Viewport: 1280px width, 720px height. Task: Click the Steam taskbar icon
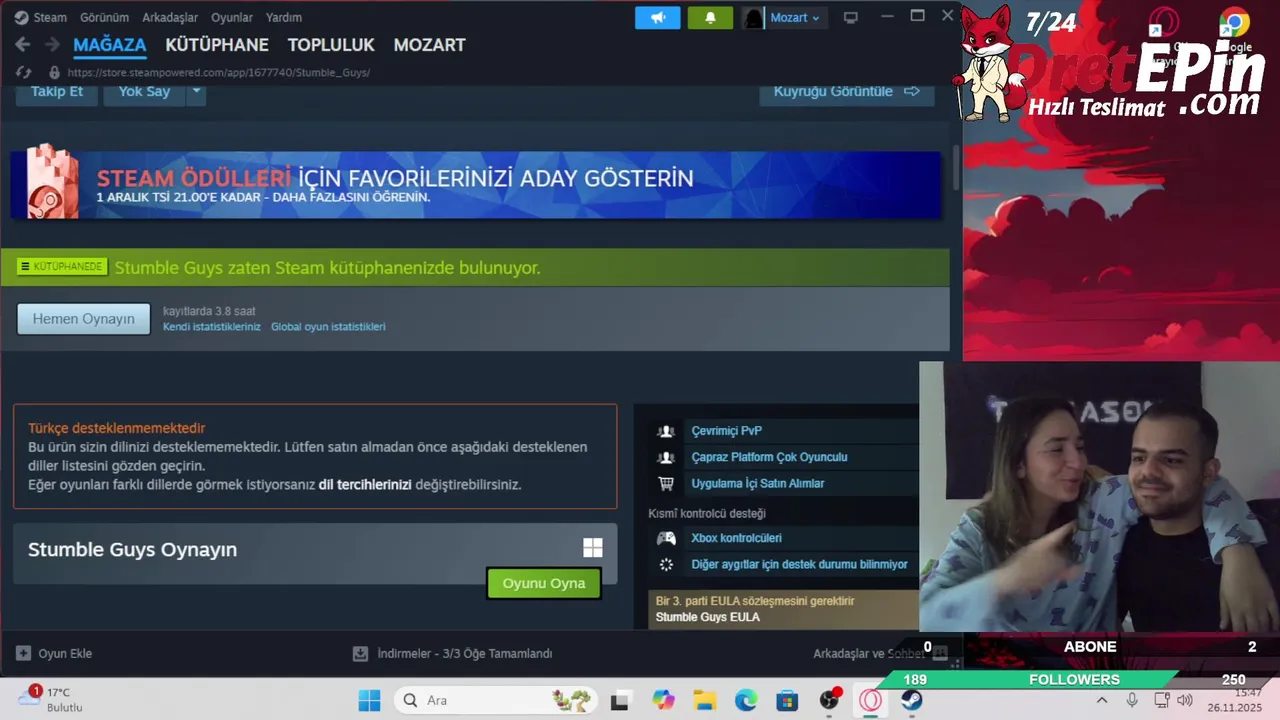coord(912,700)
